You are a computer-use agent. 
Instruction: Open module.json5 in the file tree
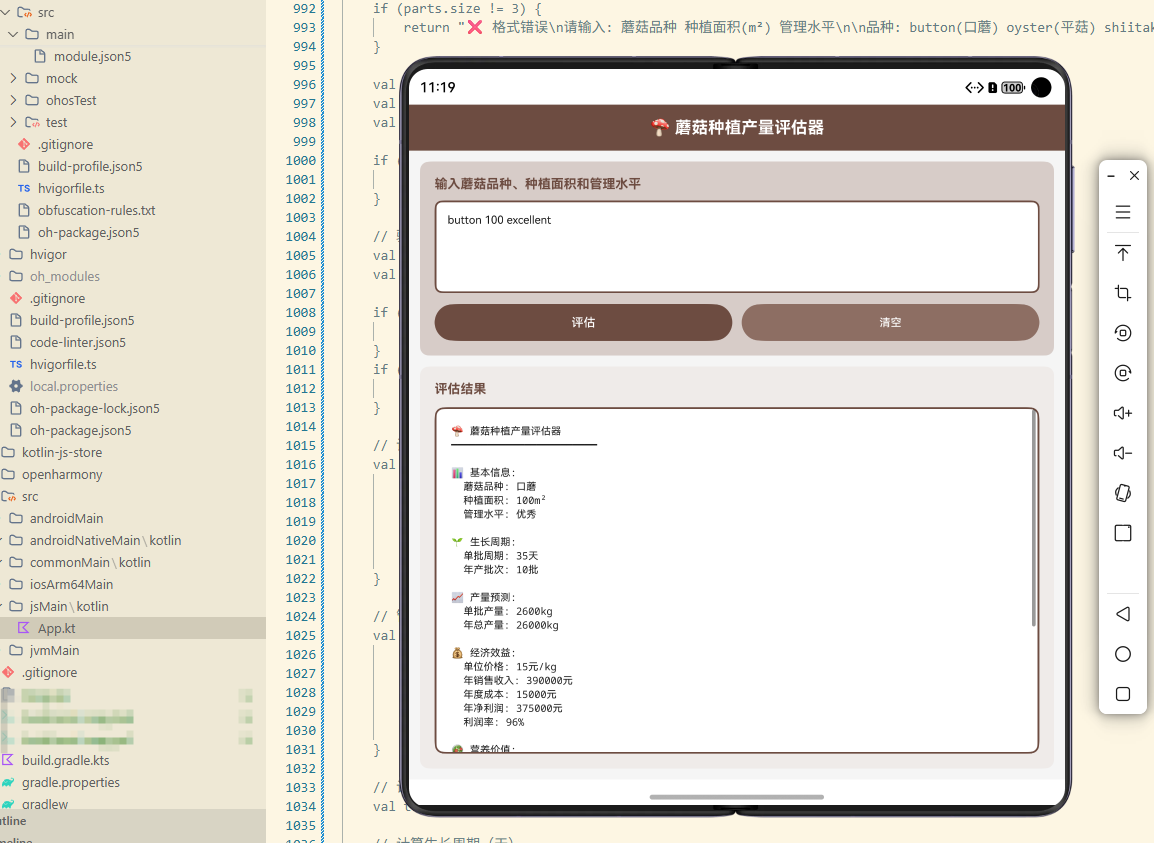92,57
